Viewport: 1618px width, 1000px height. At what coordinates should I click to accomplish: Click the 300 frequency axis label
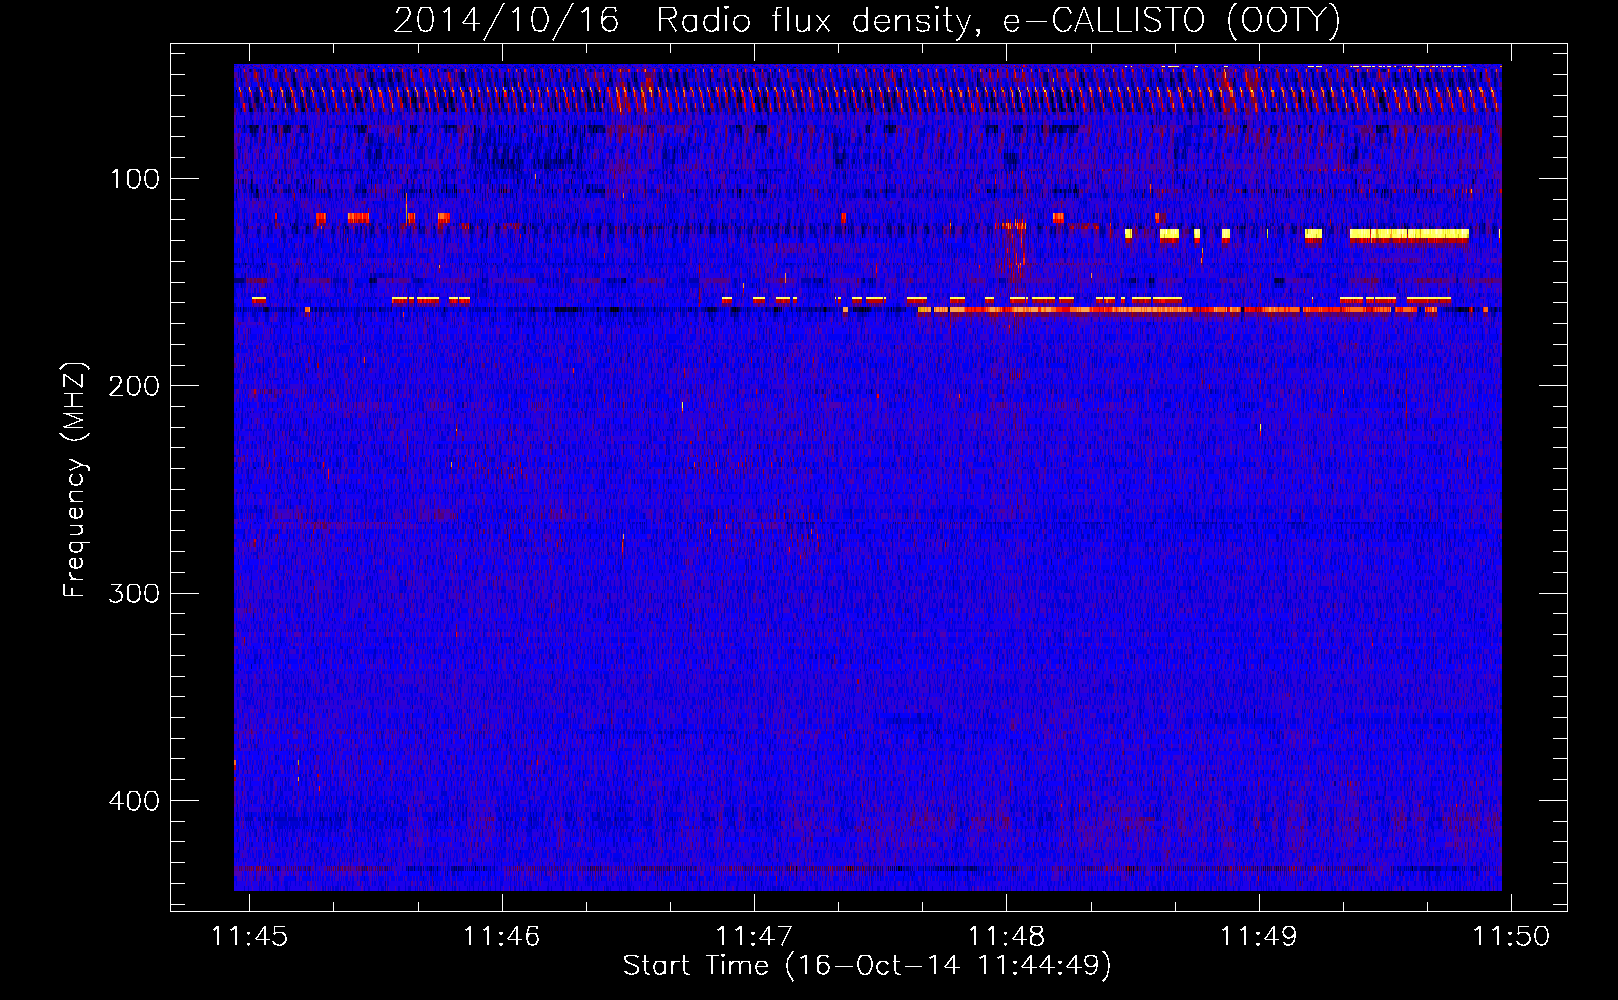[x=134, y=593]
